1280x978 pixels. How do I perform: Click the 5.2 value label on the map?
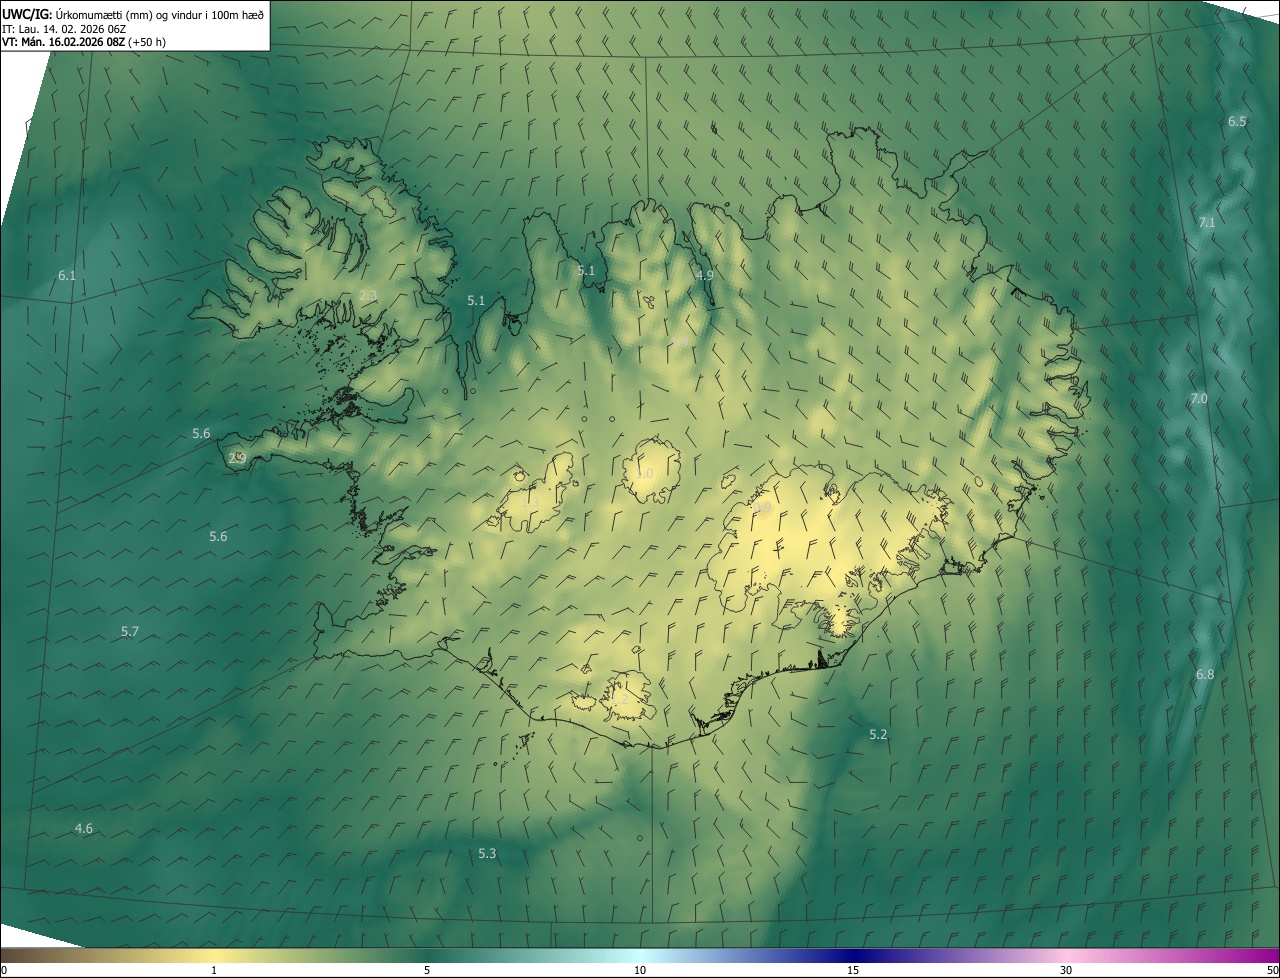(x=878, y=734)
